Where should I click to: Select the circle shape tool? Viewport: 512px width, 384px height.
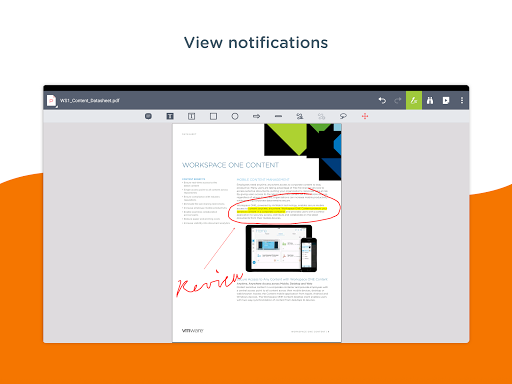point(235,116)
